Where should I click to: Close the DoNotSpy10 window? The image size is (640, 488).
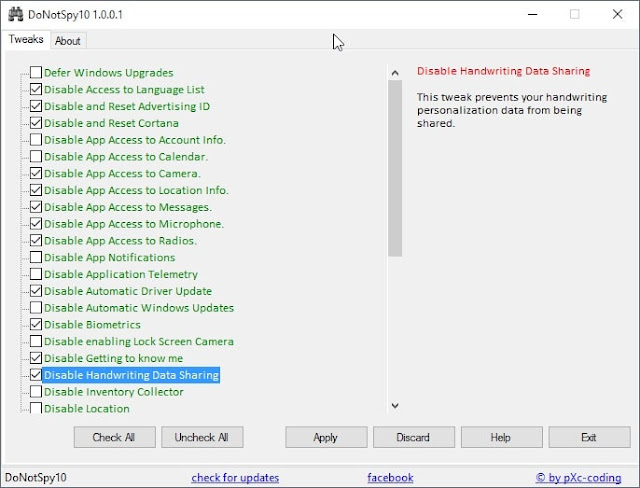pos(617,14)
